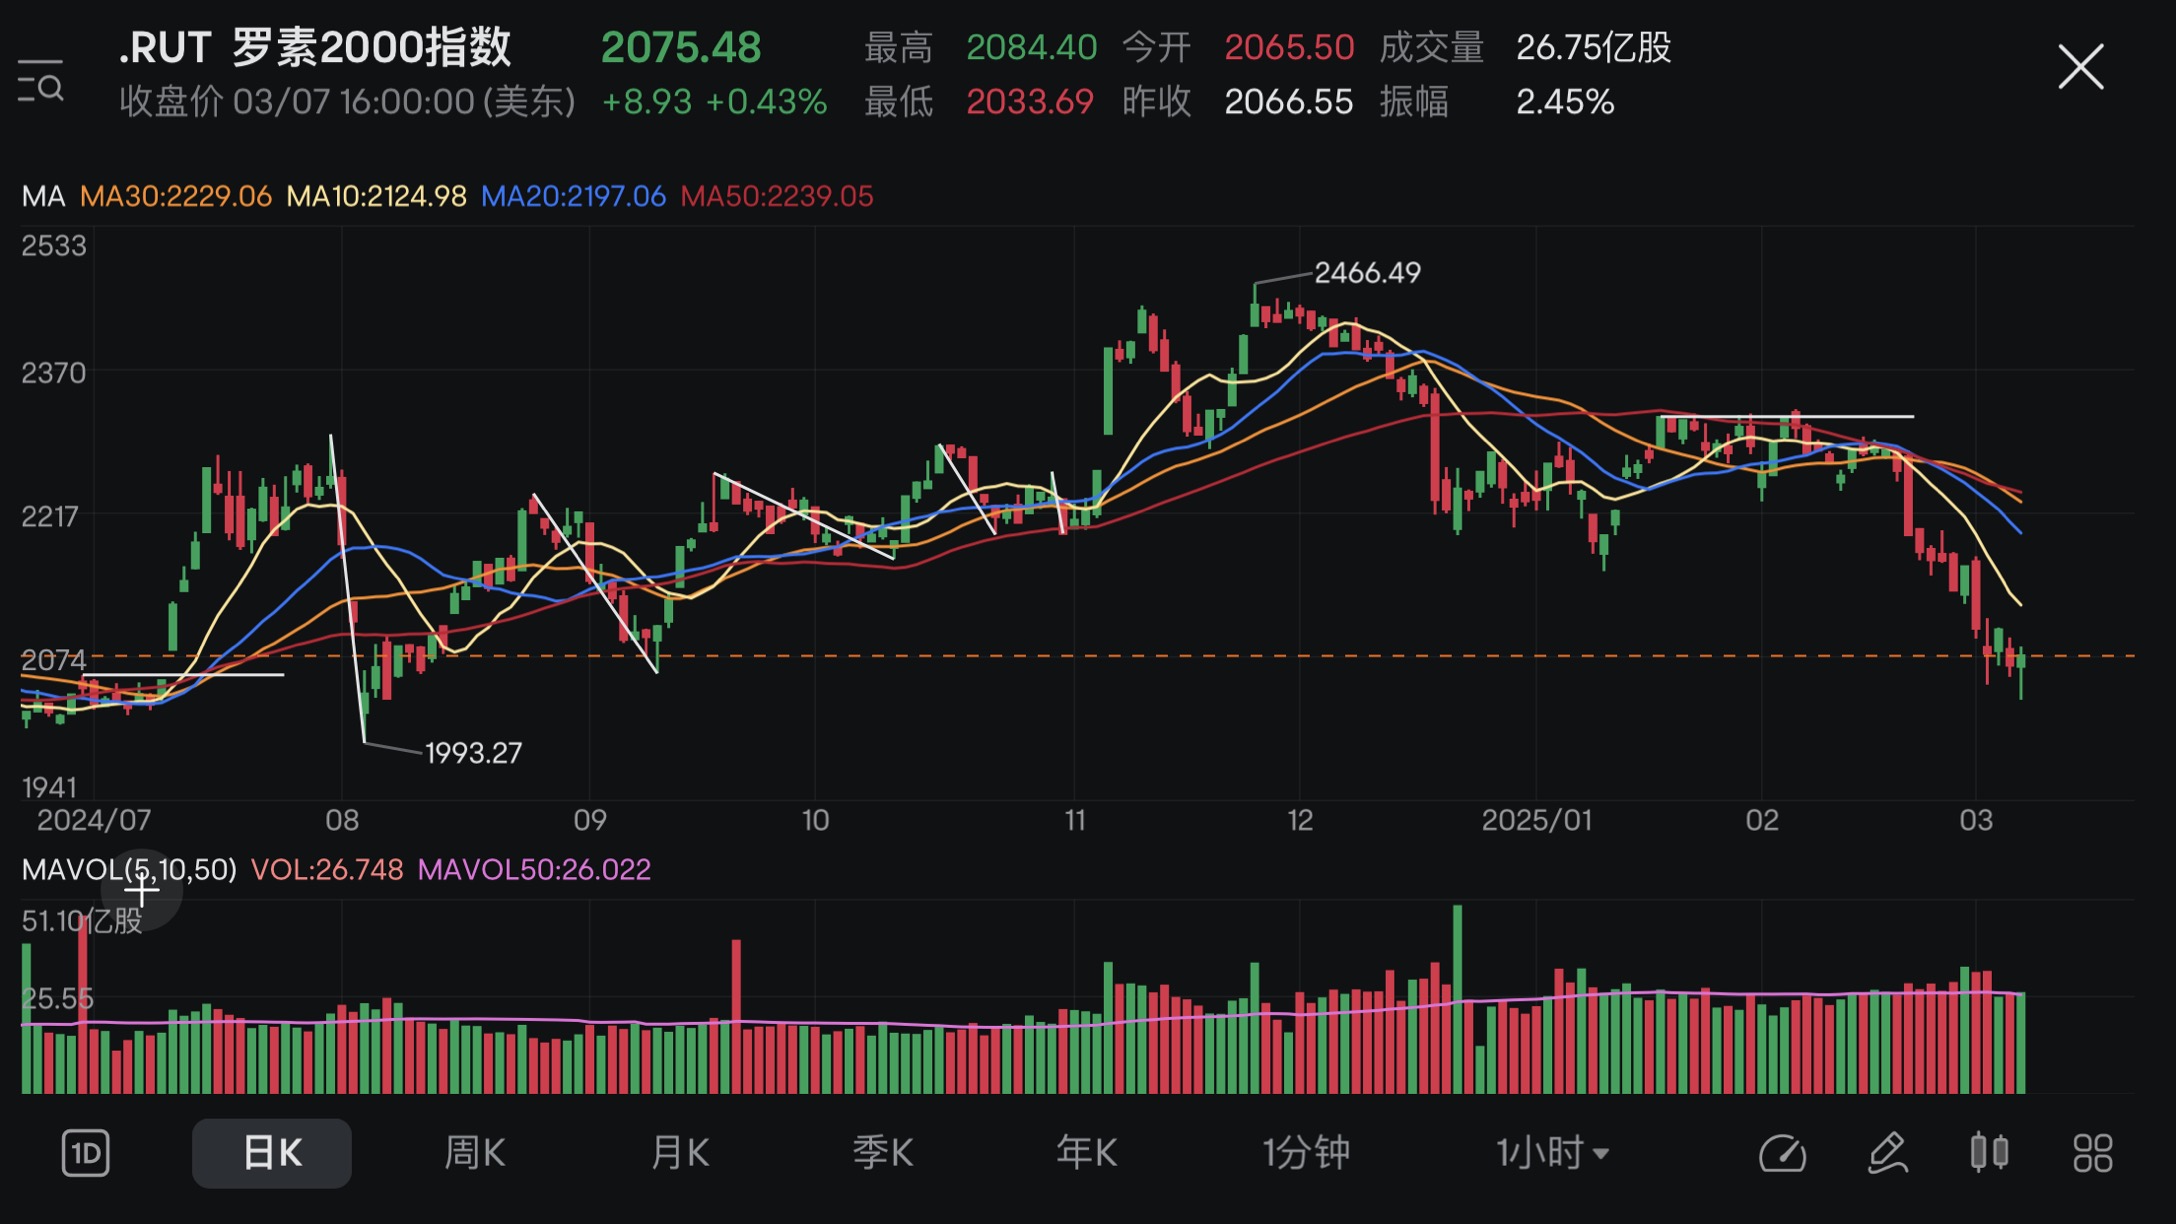The image size is (2176, 1224).
Task: Tap the 最高 value 2084.40
Action: [x=1031, y=47]
